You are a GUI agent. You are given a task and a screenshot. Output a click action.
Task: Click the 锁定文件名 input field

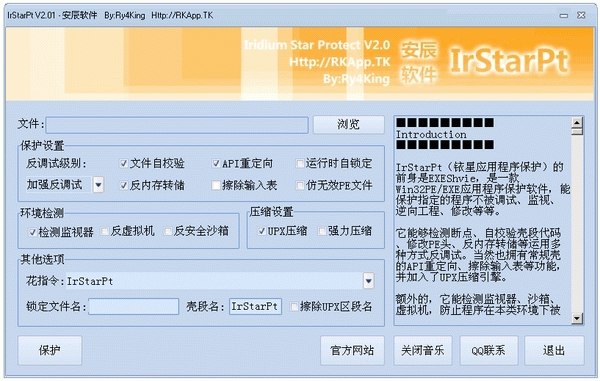[134, 306]
